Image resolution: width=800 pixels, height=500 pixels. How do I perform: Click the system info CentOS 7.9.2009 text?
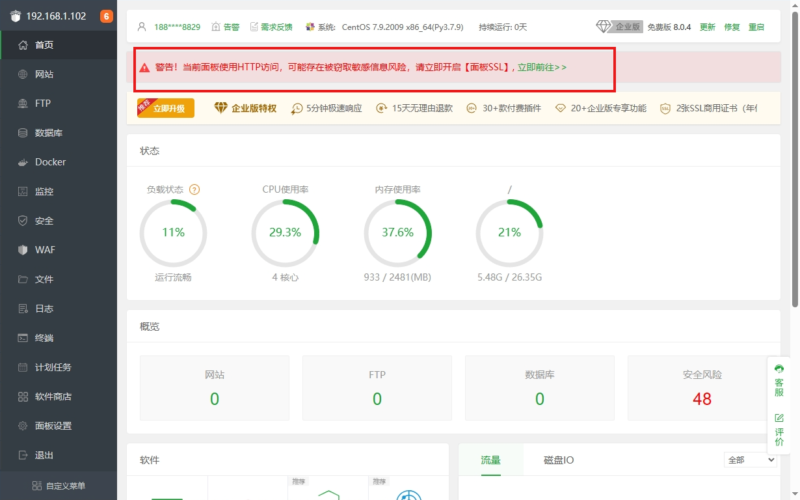click(x=403, y=27)
